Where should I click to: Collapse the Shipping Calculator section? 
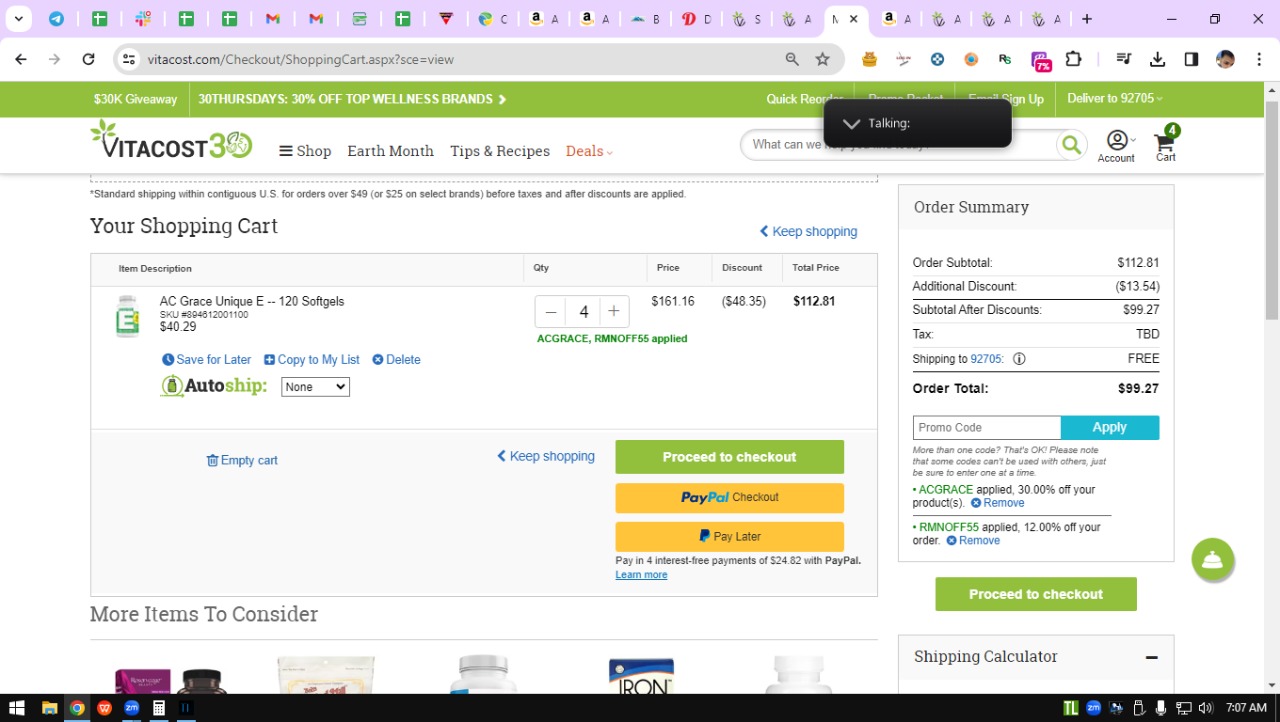1152,657
